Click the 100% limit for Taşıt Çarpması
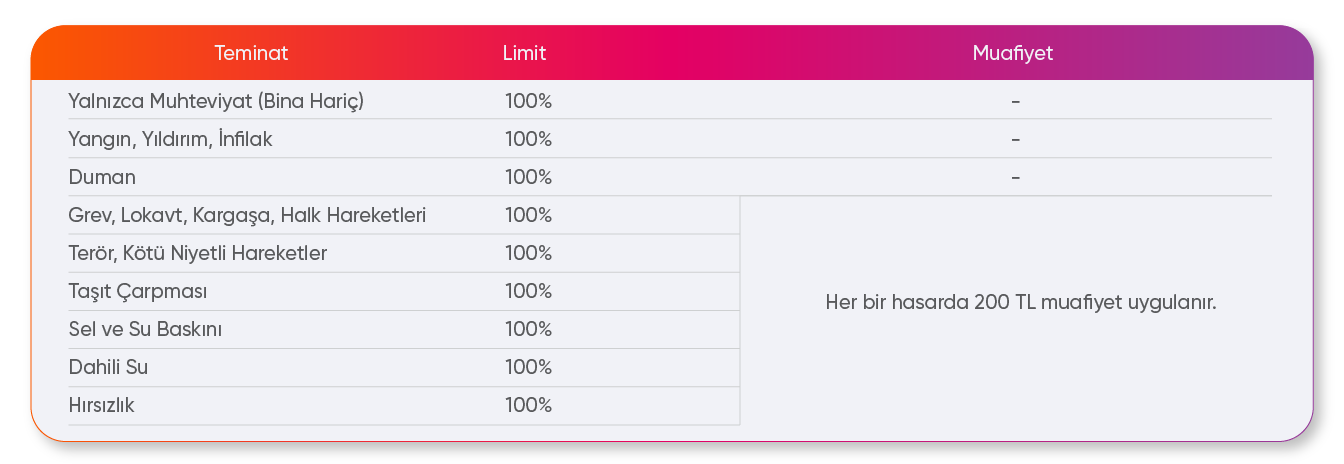1344x464 pixels. 528,291
